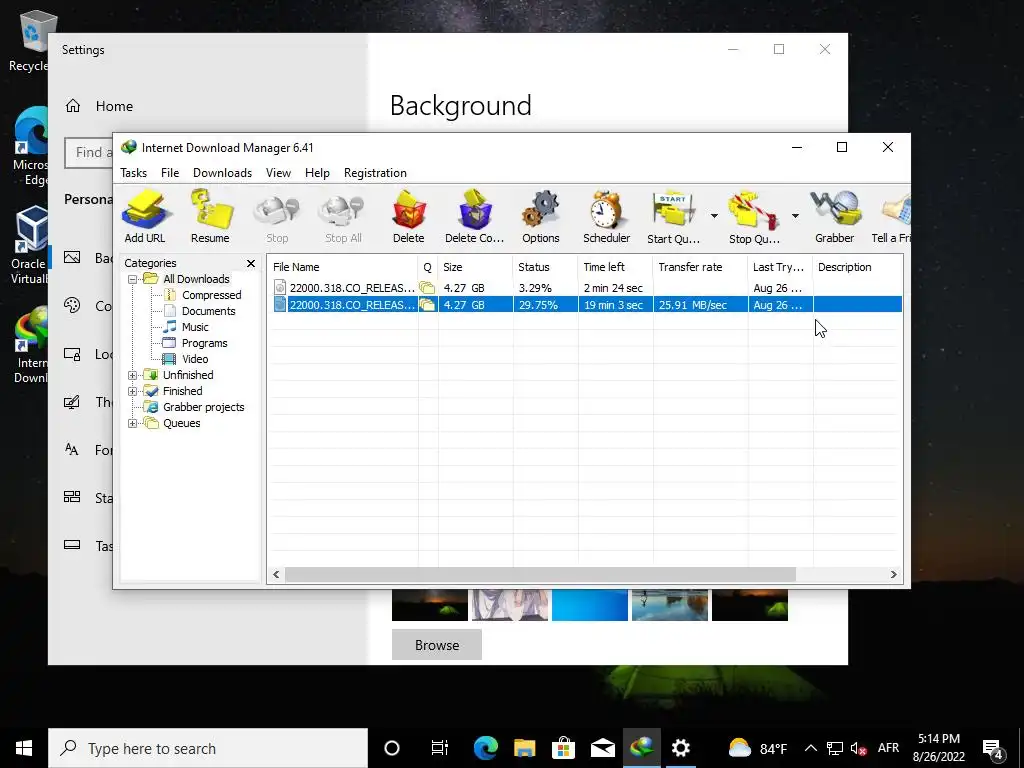Open the Downloads menu

pyautogui.click(x=222, y=173)
